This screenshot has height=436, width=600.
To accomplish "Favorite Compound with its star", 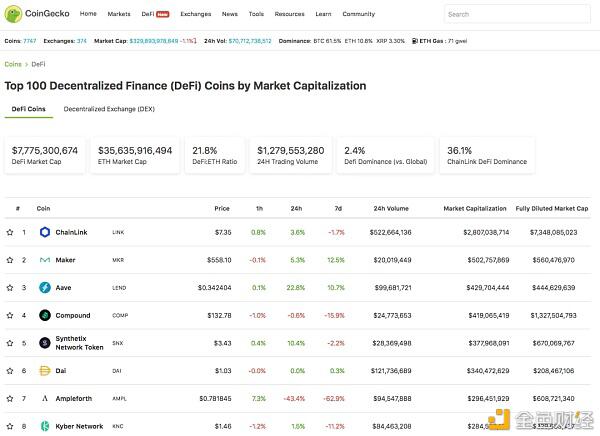I will (10, 315).
